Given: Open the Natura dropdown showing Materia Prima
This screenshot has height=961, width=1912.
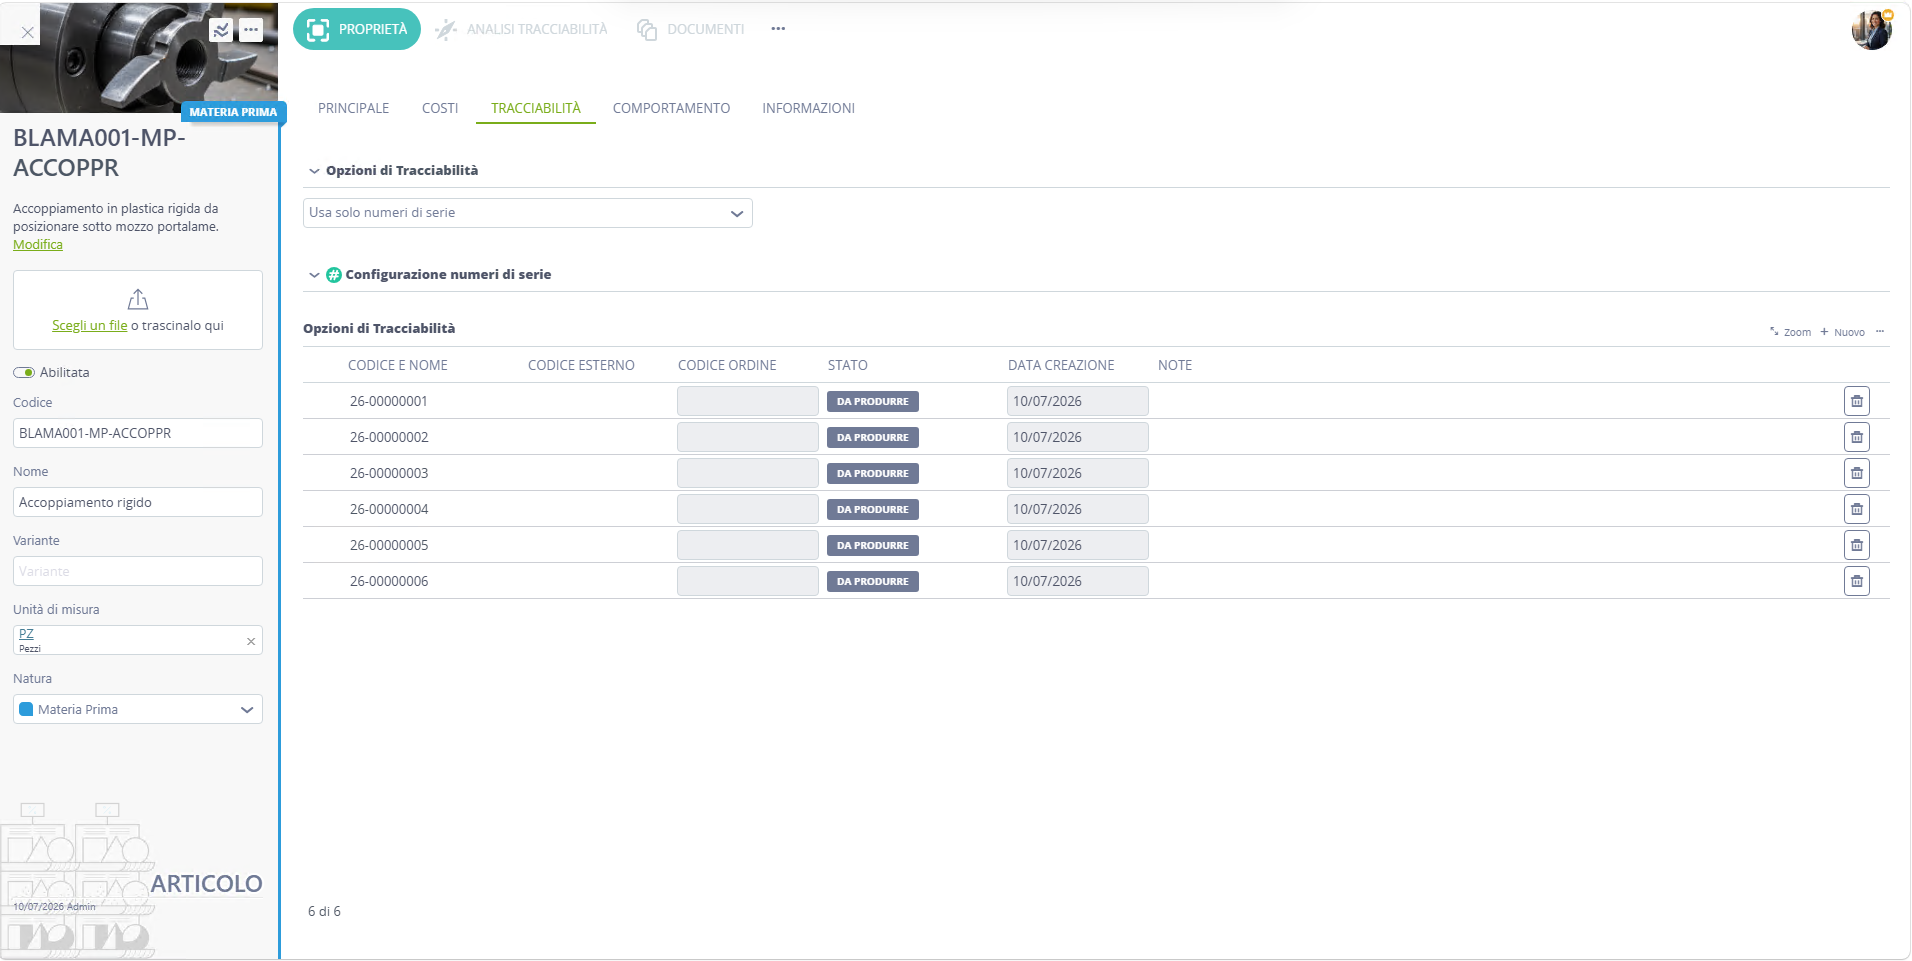Looking at the screenshot, I should coord(138,709).
